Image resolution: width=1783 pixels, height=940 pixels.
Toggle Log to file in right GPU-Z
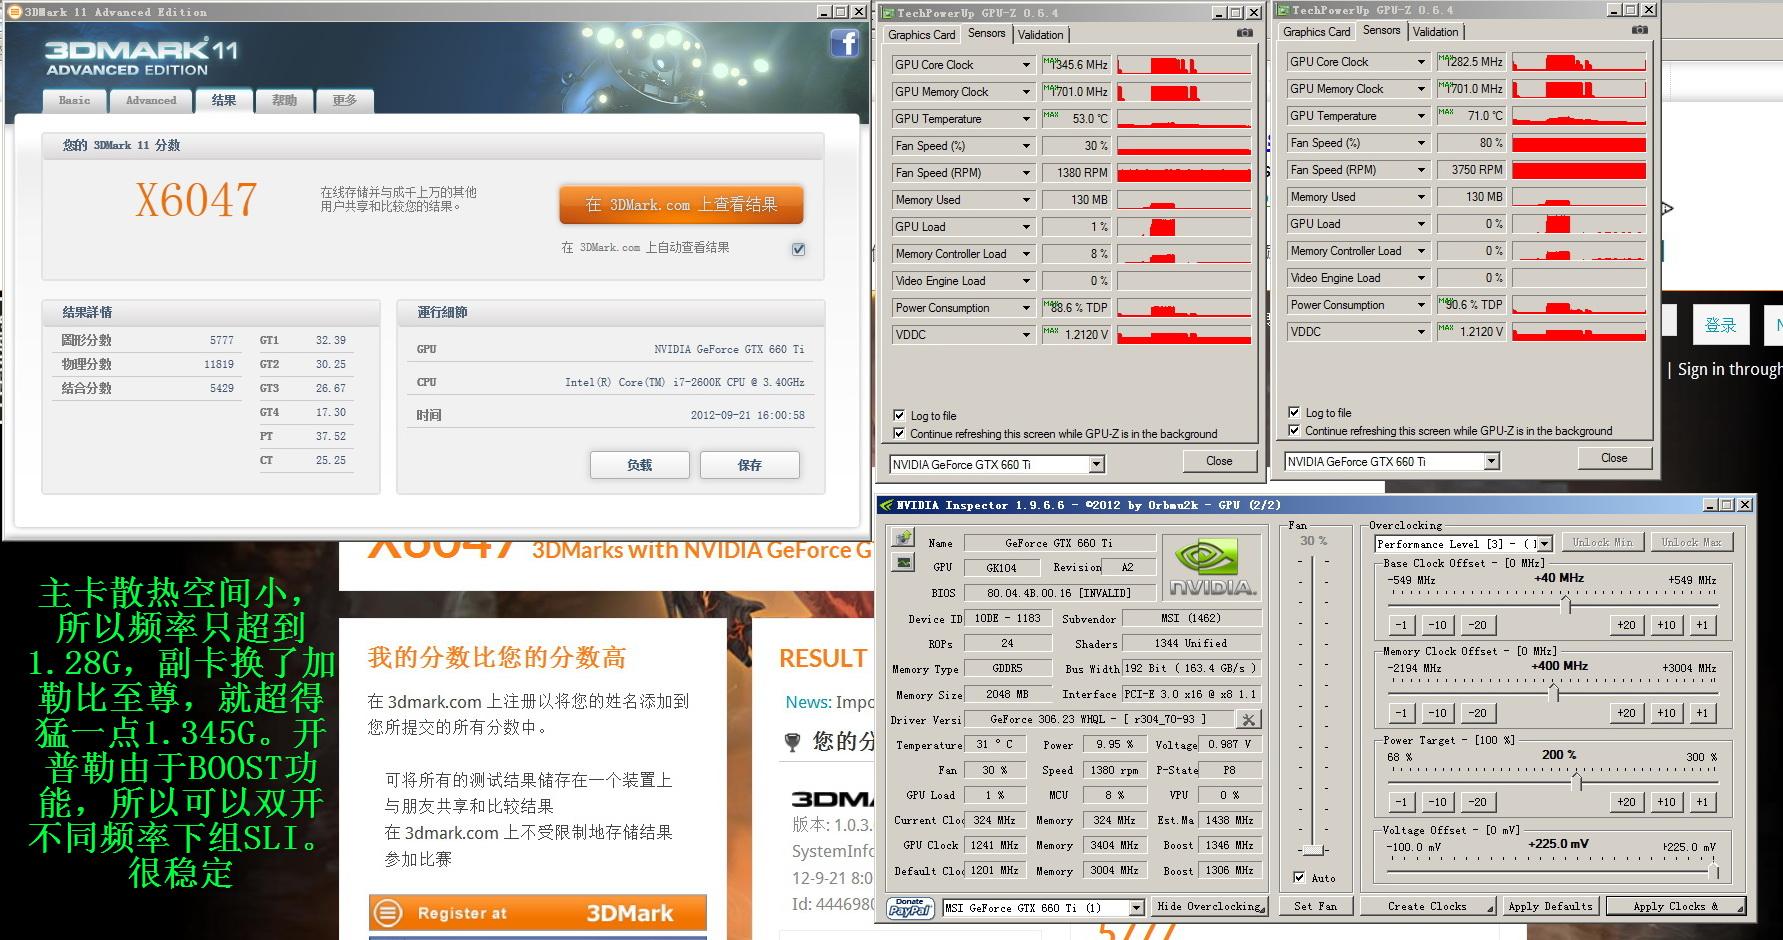pyautogui.click(x=1294, y=412)
